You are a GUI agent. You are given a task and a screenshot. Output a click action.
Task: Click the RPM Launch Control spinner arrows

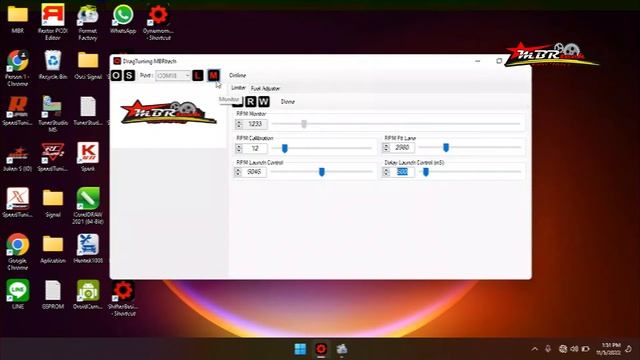click(238, 172)
